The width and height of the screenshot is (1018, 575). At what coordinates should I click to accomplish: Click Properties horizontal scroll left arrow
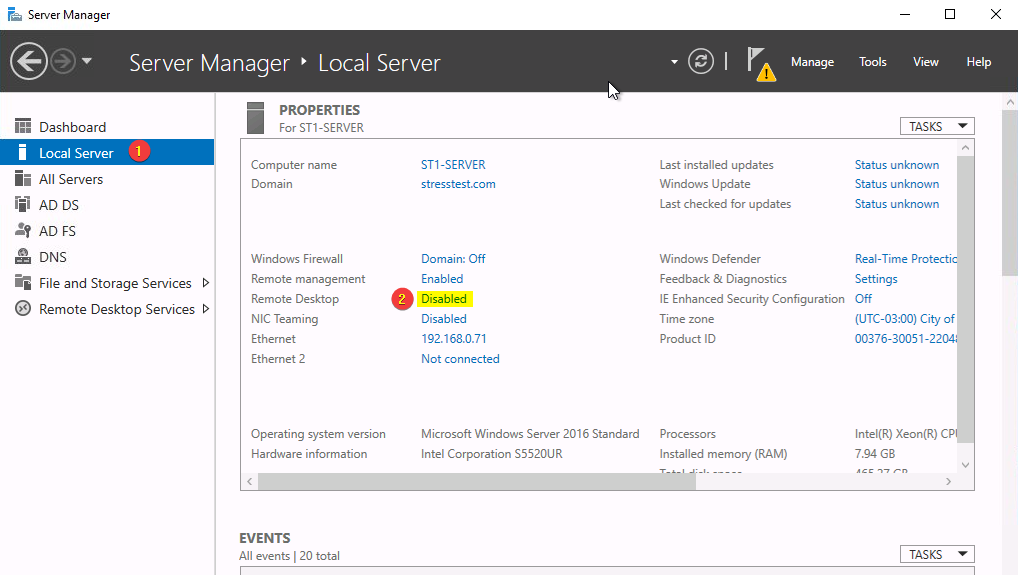click(249, 481)
